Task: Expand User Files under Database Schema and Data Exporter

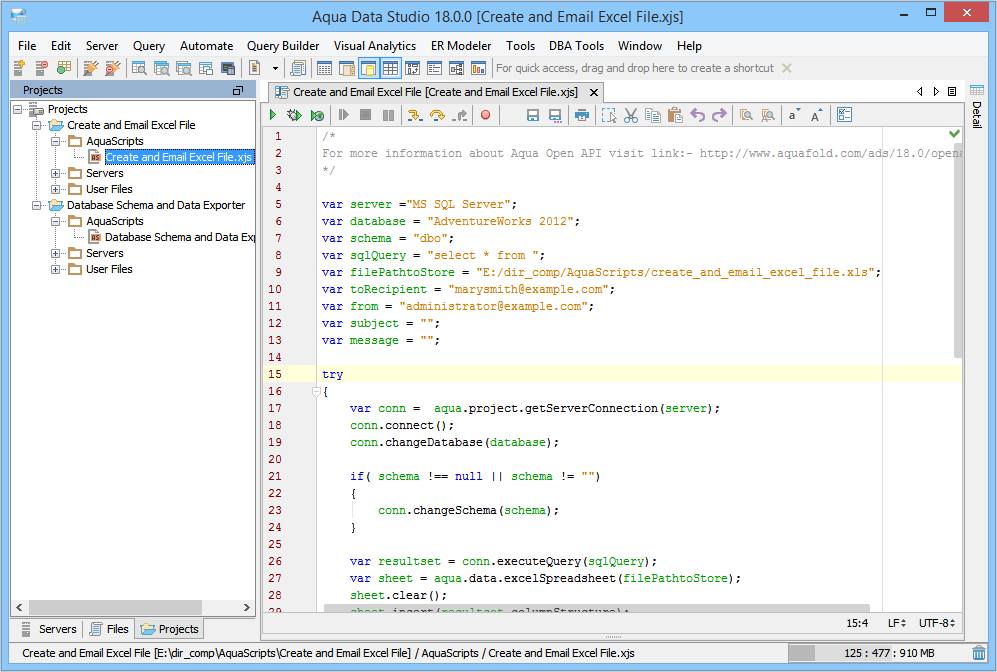Action: [x=56, y=269]
